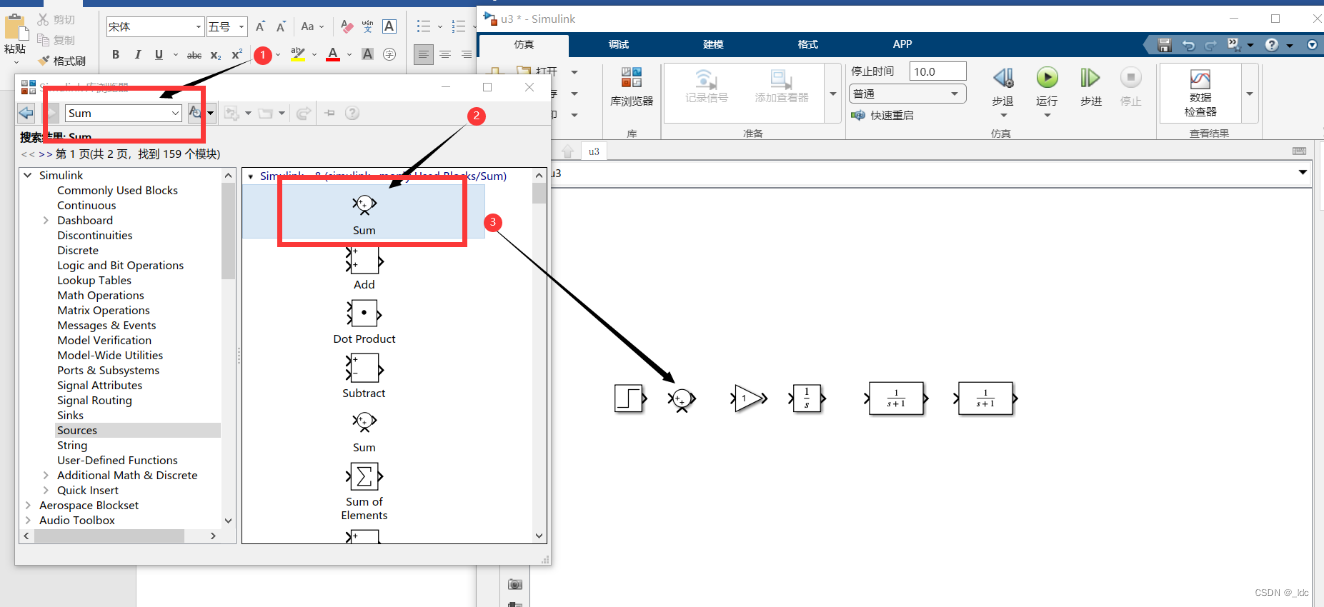Image resolution: width=1324 pixels, height=607 pixels.
Task: Select Continuous in library tree
Action: point(86,206)
